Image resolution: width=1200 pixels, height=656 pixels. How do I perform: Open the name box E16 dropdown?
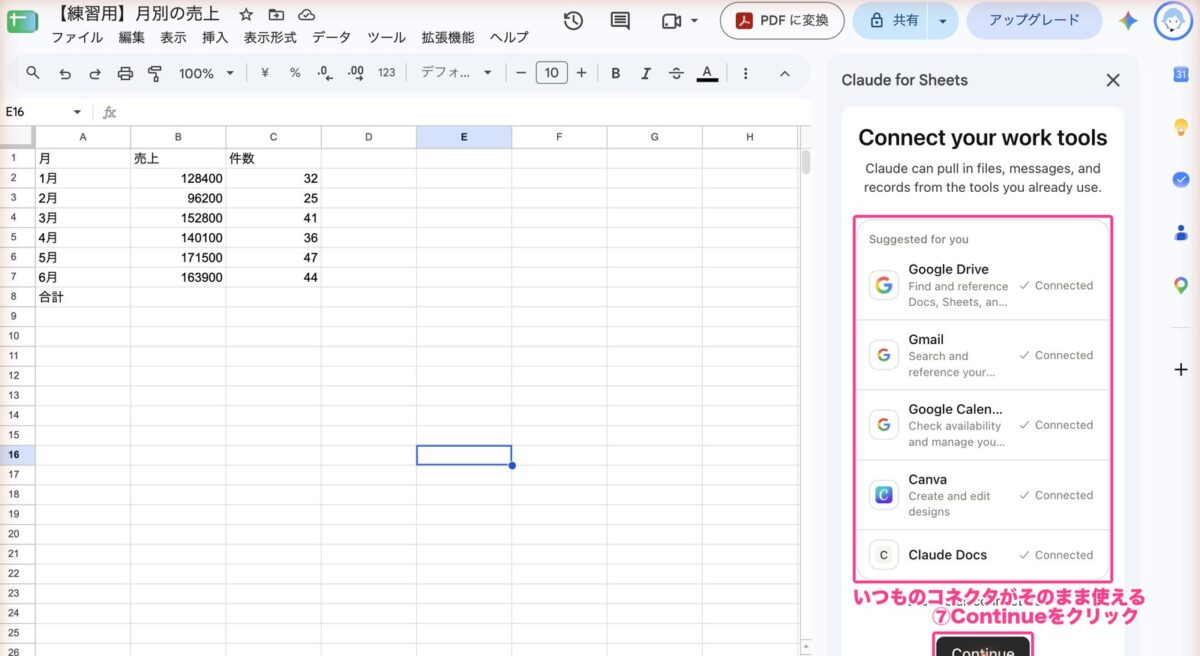coord(77,112)
